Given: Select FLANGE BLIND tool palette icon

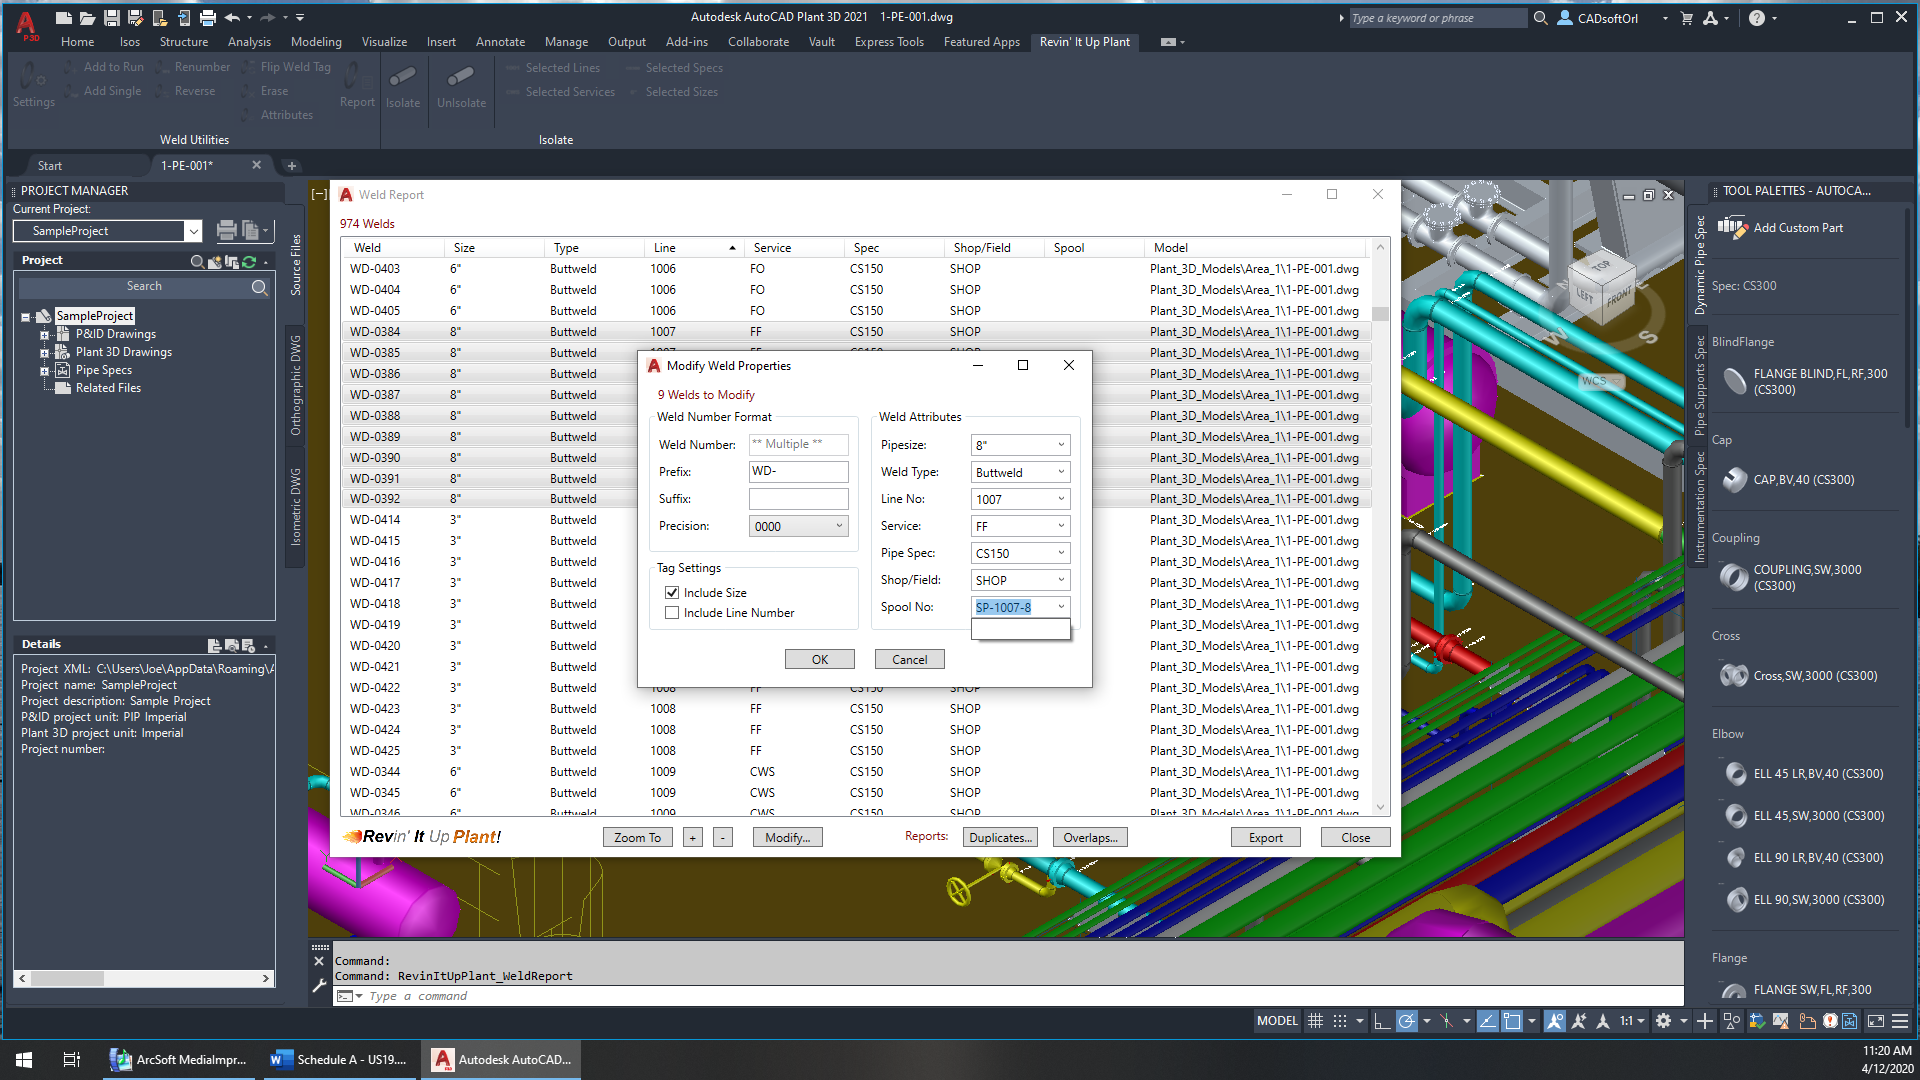Looking at the screenshot, I should coord(1735,381).
